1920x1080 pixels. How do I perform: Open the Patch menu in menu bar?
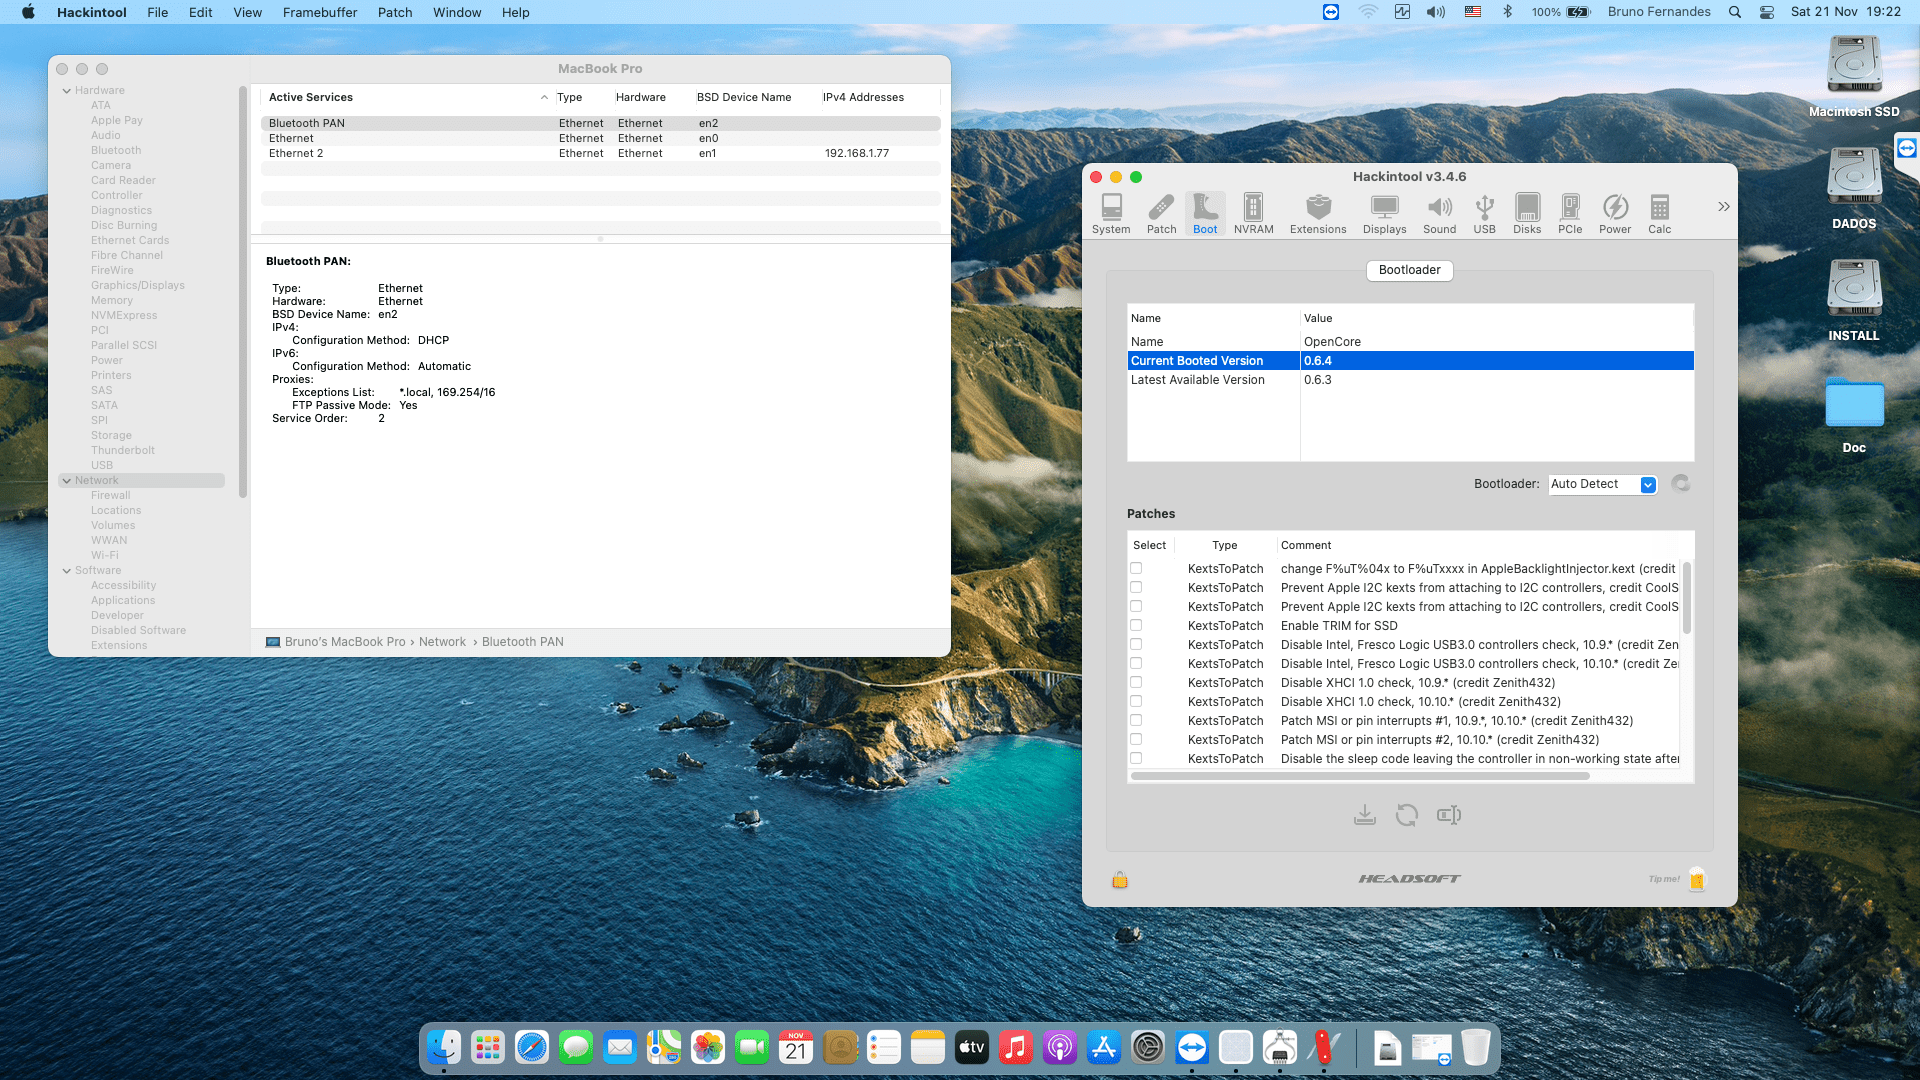(x=394, y=12)
